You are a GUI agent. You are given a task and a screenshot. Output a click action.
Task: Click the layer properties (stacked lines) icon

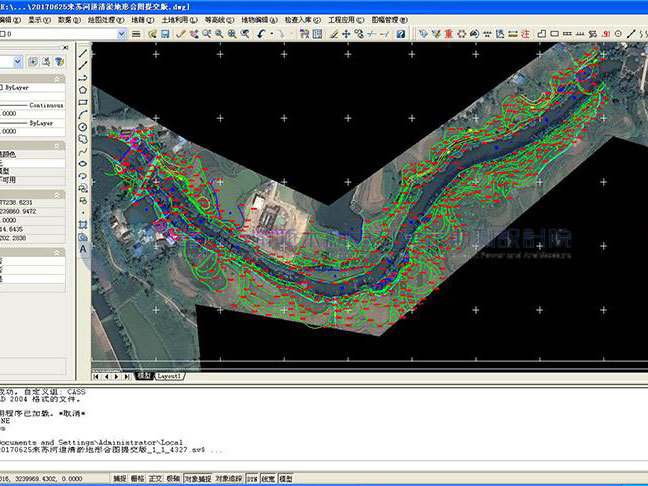coord(136,34)
